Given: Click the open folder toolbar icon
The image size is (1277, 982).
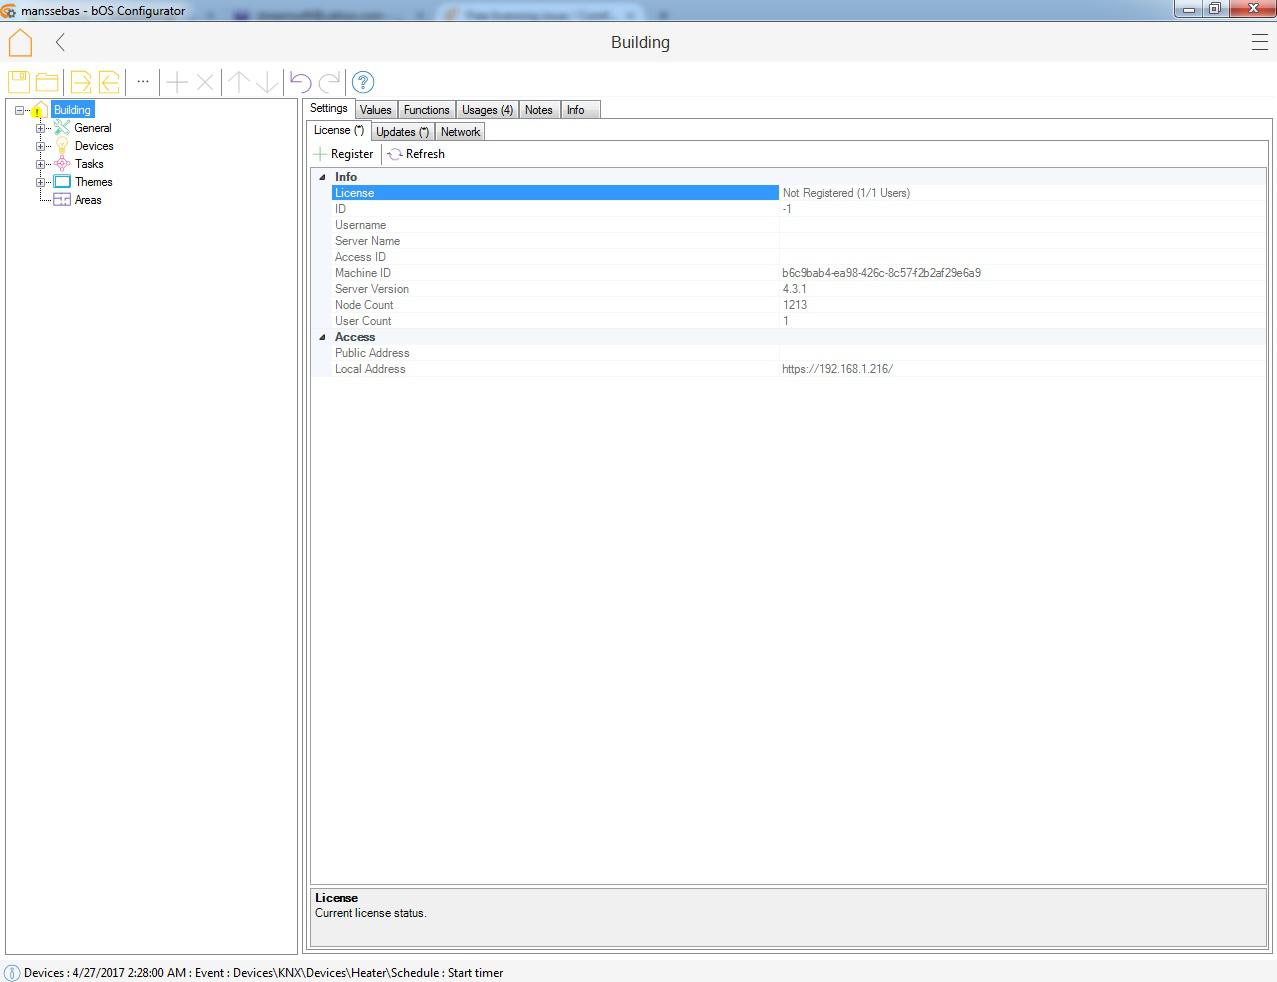Looking at the screenshot, I should coord(47,82).
